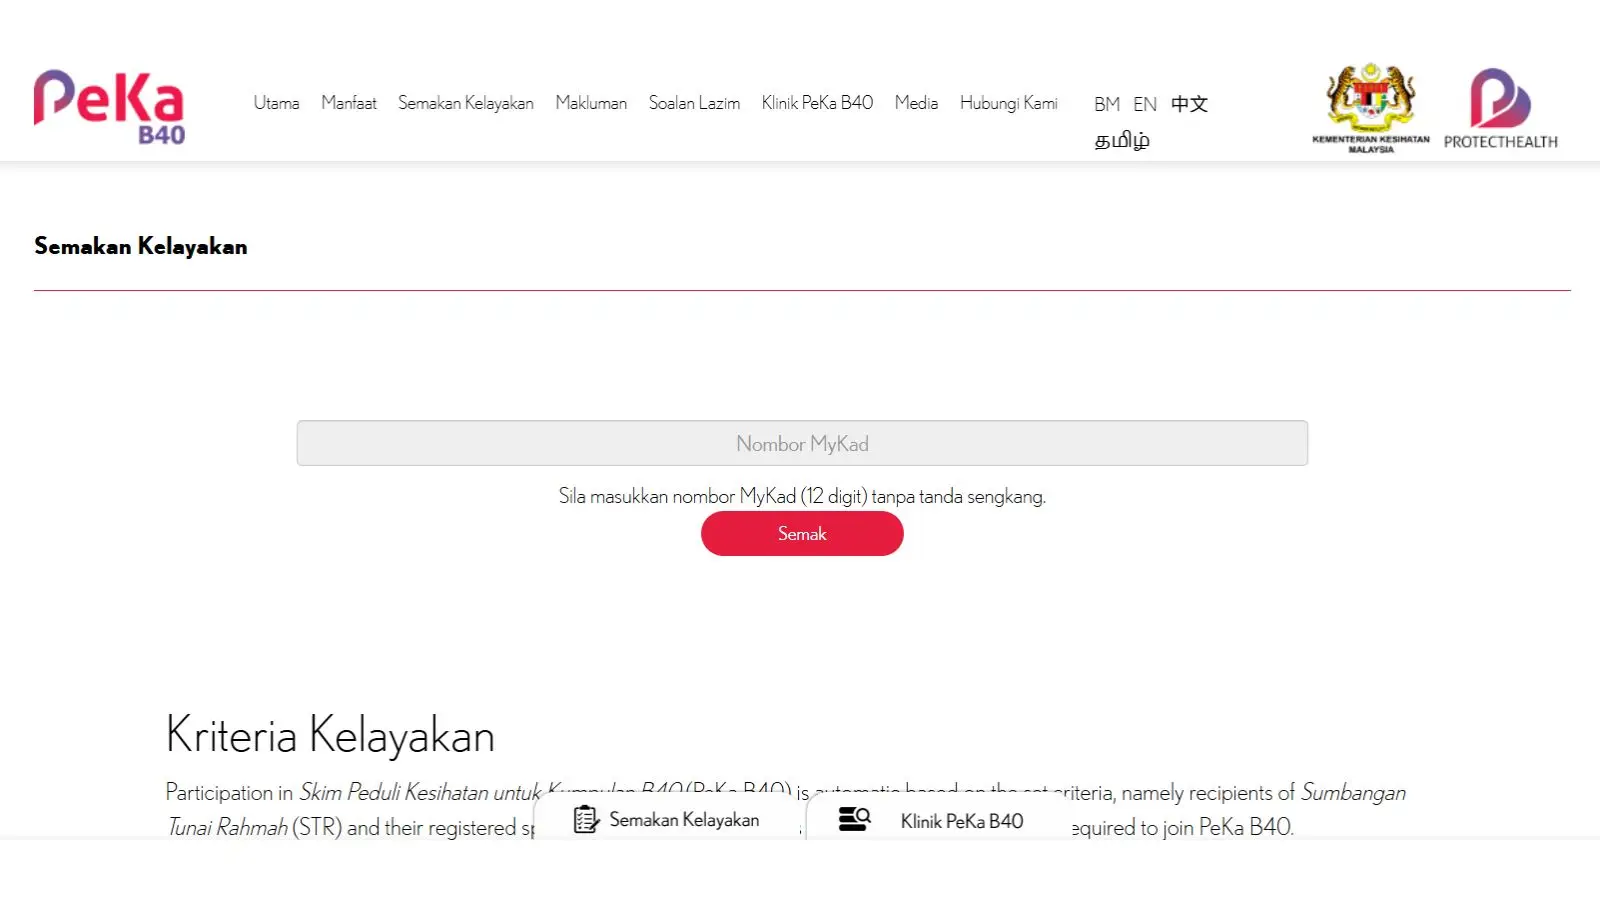Open the Utama page
1600x900 pixels.
point(277,103)
